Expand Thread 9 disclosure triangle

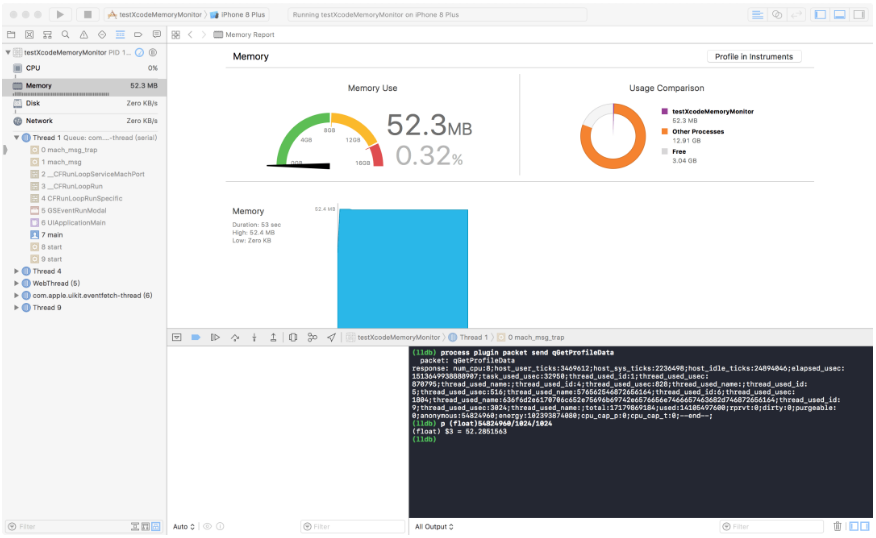click(x=17, y=308)
